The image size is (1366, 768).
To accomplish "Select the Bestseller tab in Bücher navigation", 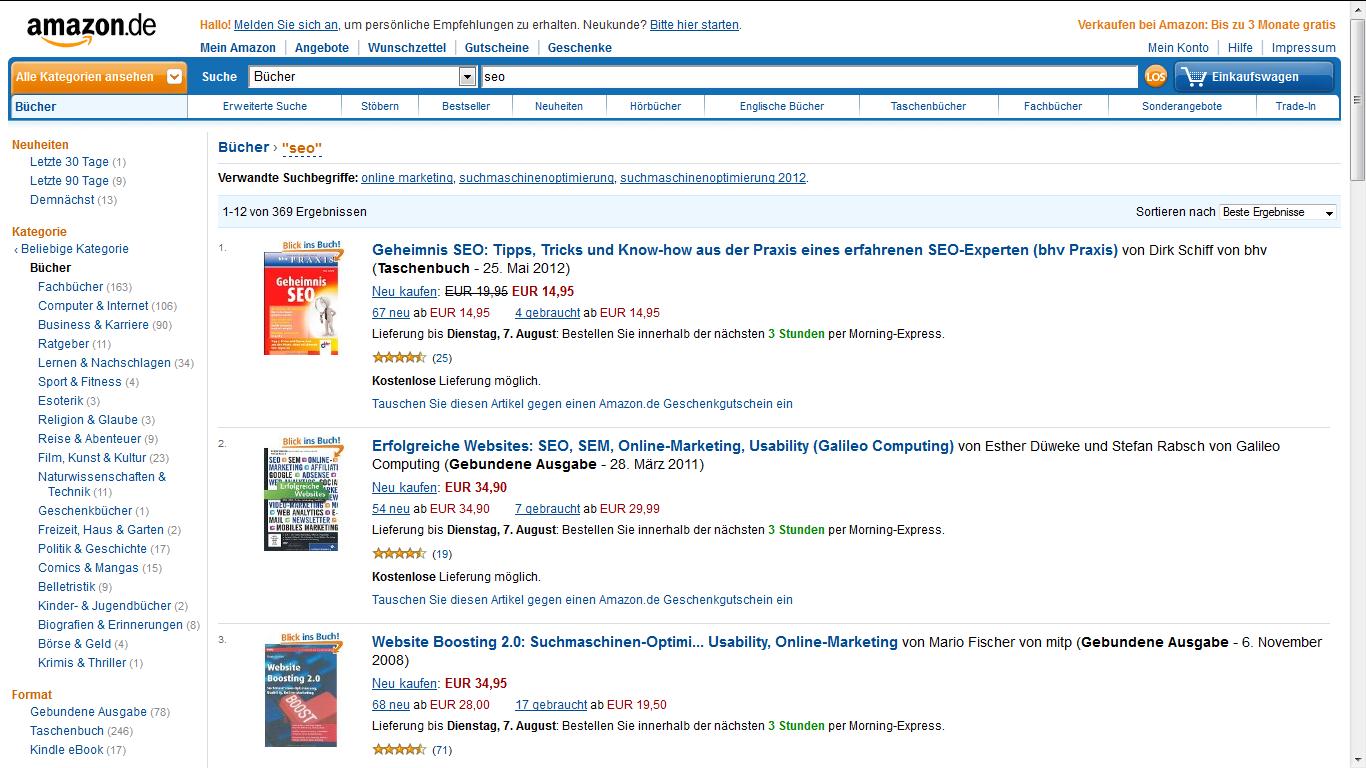I will [x=466, y=106].
